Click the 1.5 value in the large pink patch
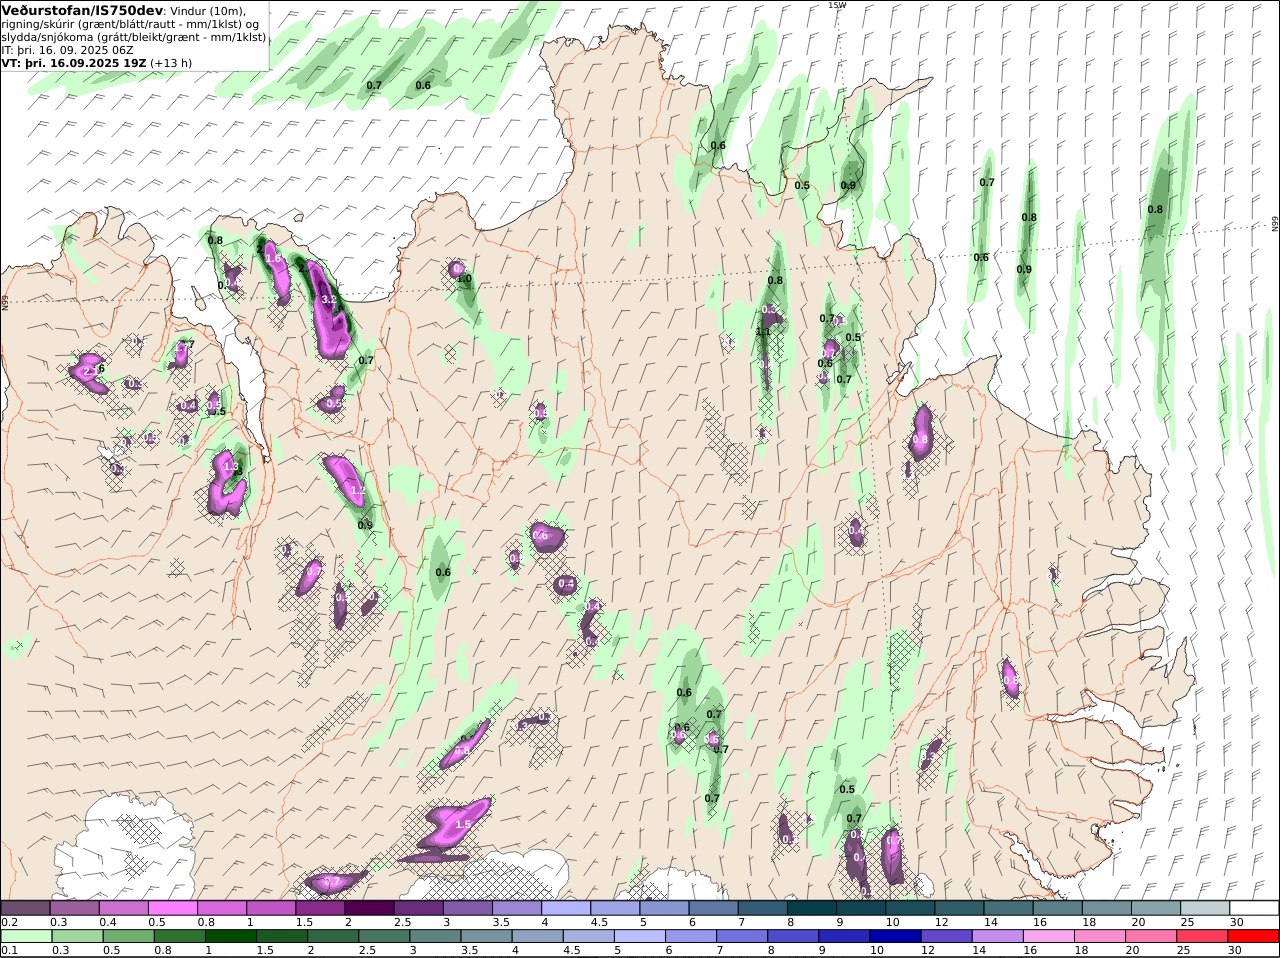 click(x=463, y=824)
